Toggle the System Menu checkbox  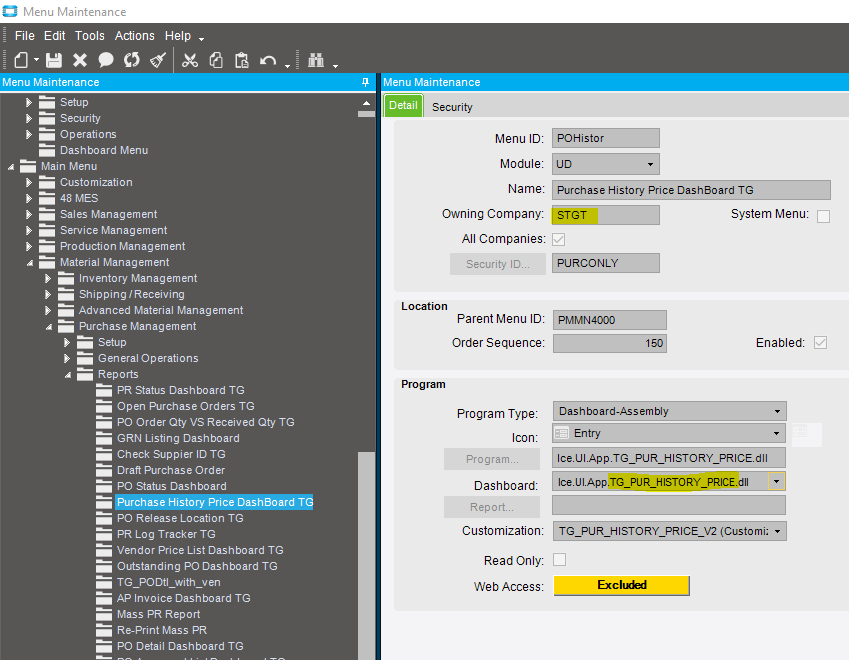click(823, 216)
